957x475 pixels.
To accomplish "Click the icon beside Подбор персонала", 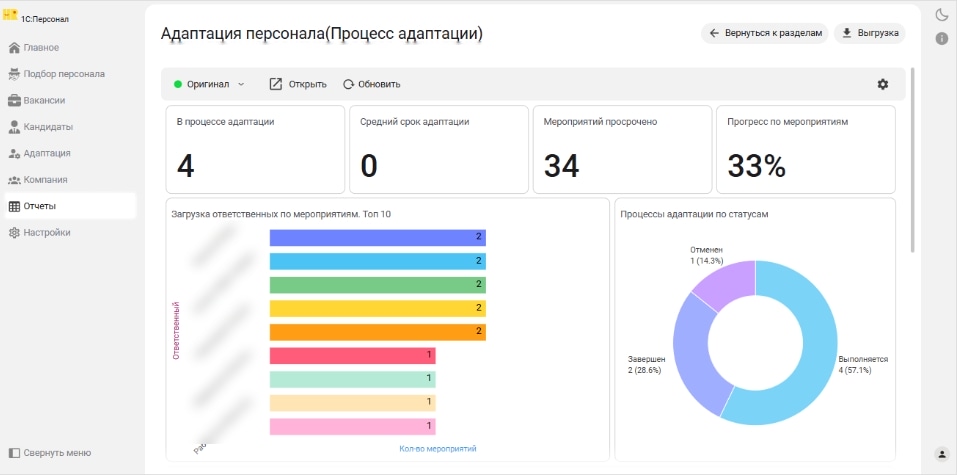I will pos(15,74).
